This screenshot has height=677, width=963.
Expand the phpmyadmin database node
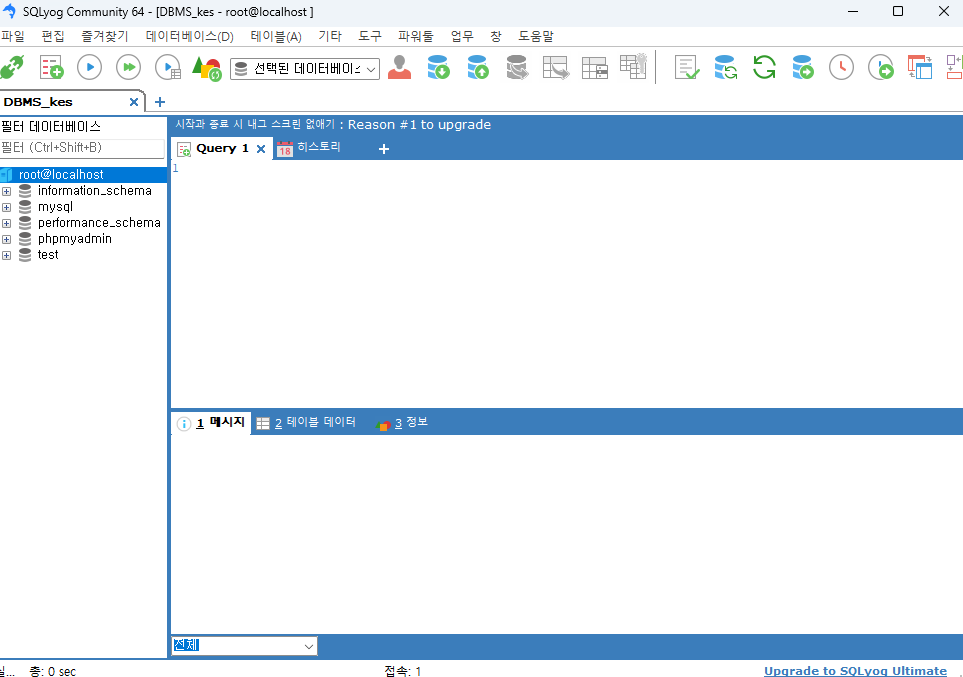click(7, 239)
